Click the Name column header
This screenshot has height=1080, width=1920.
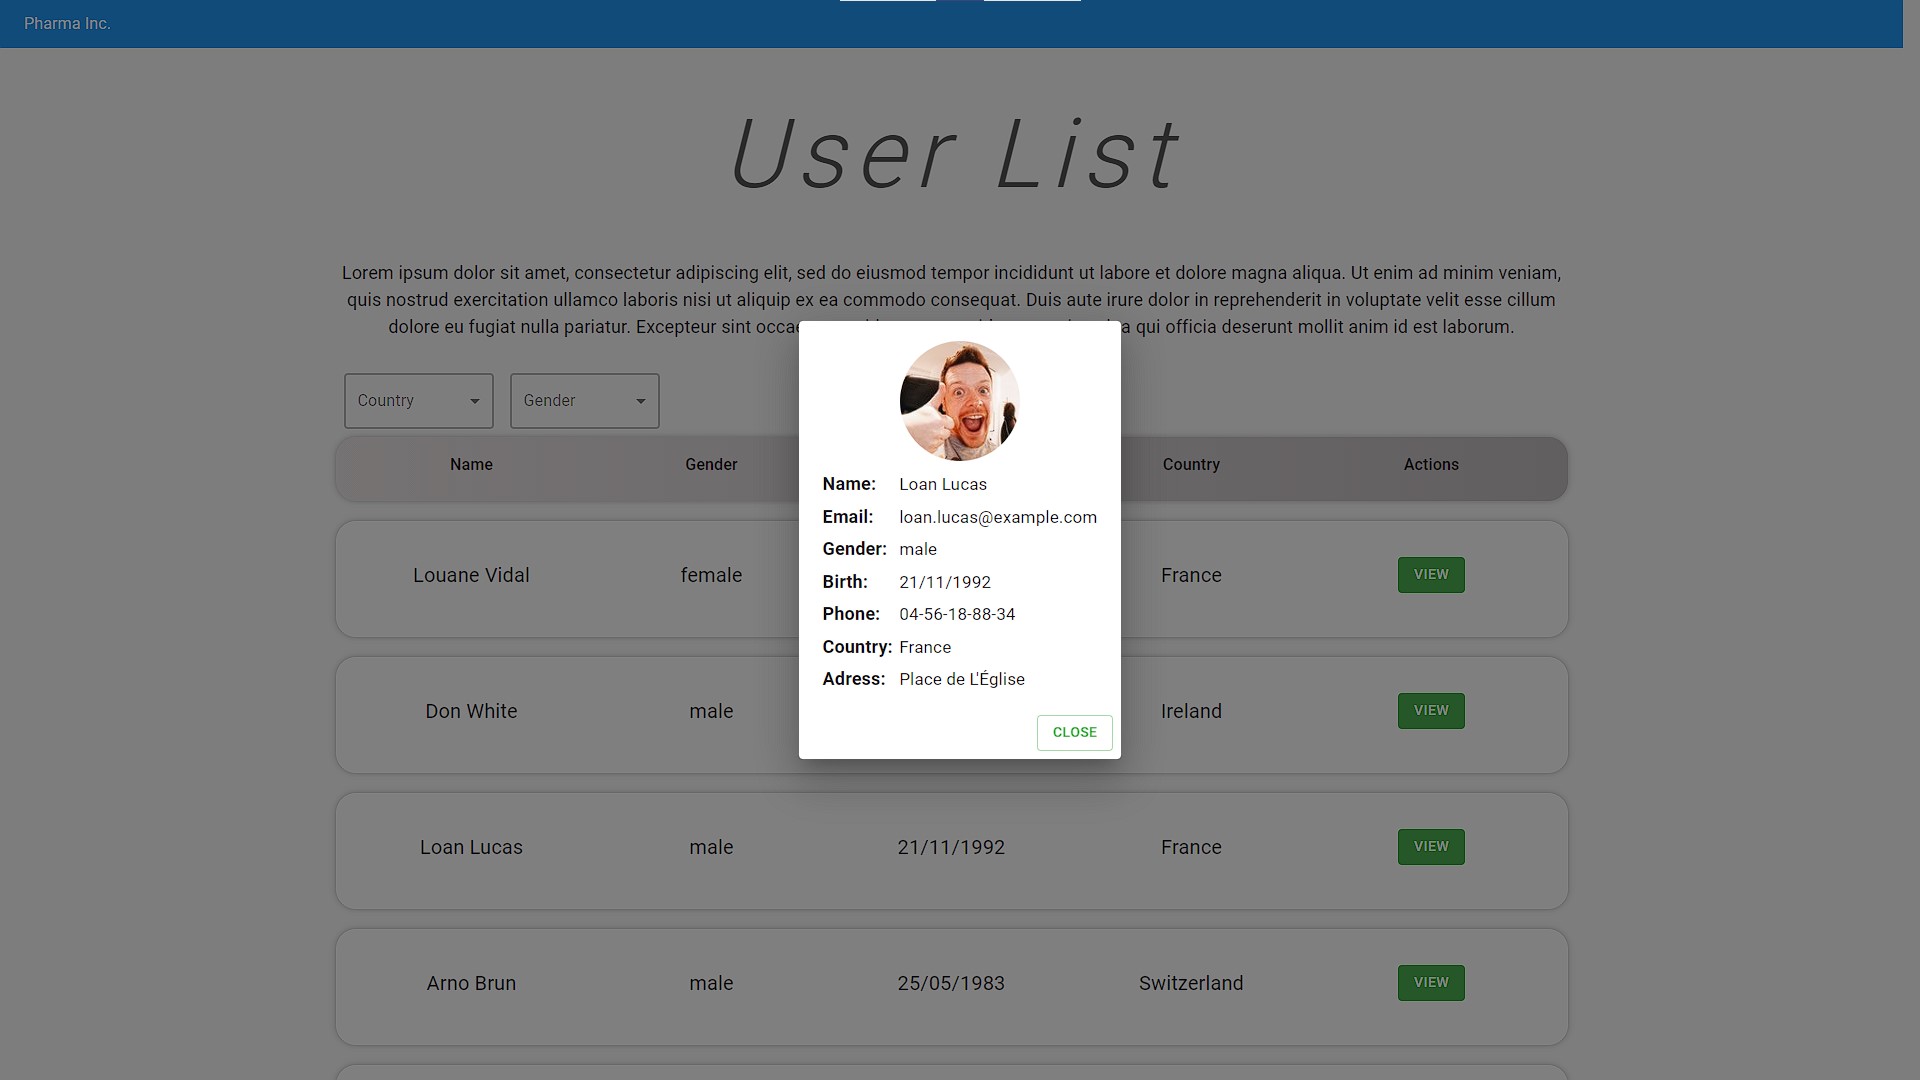point(471,464)
